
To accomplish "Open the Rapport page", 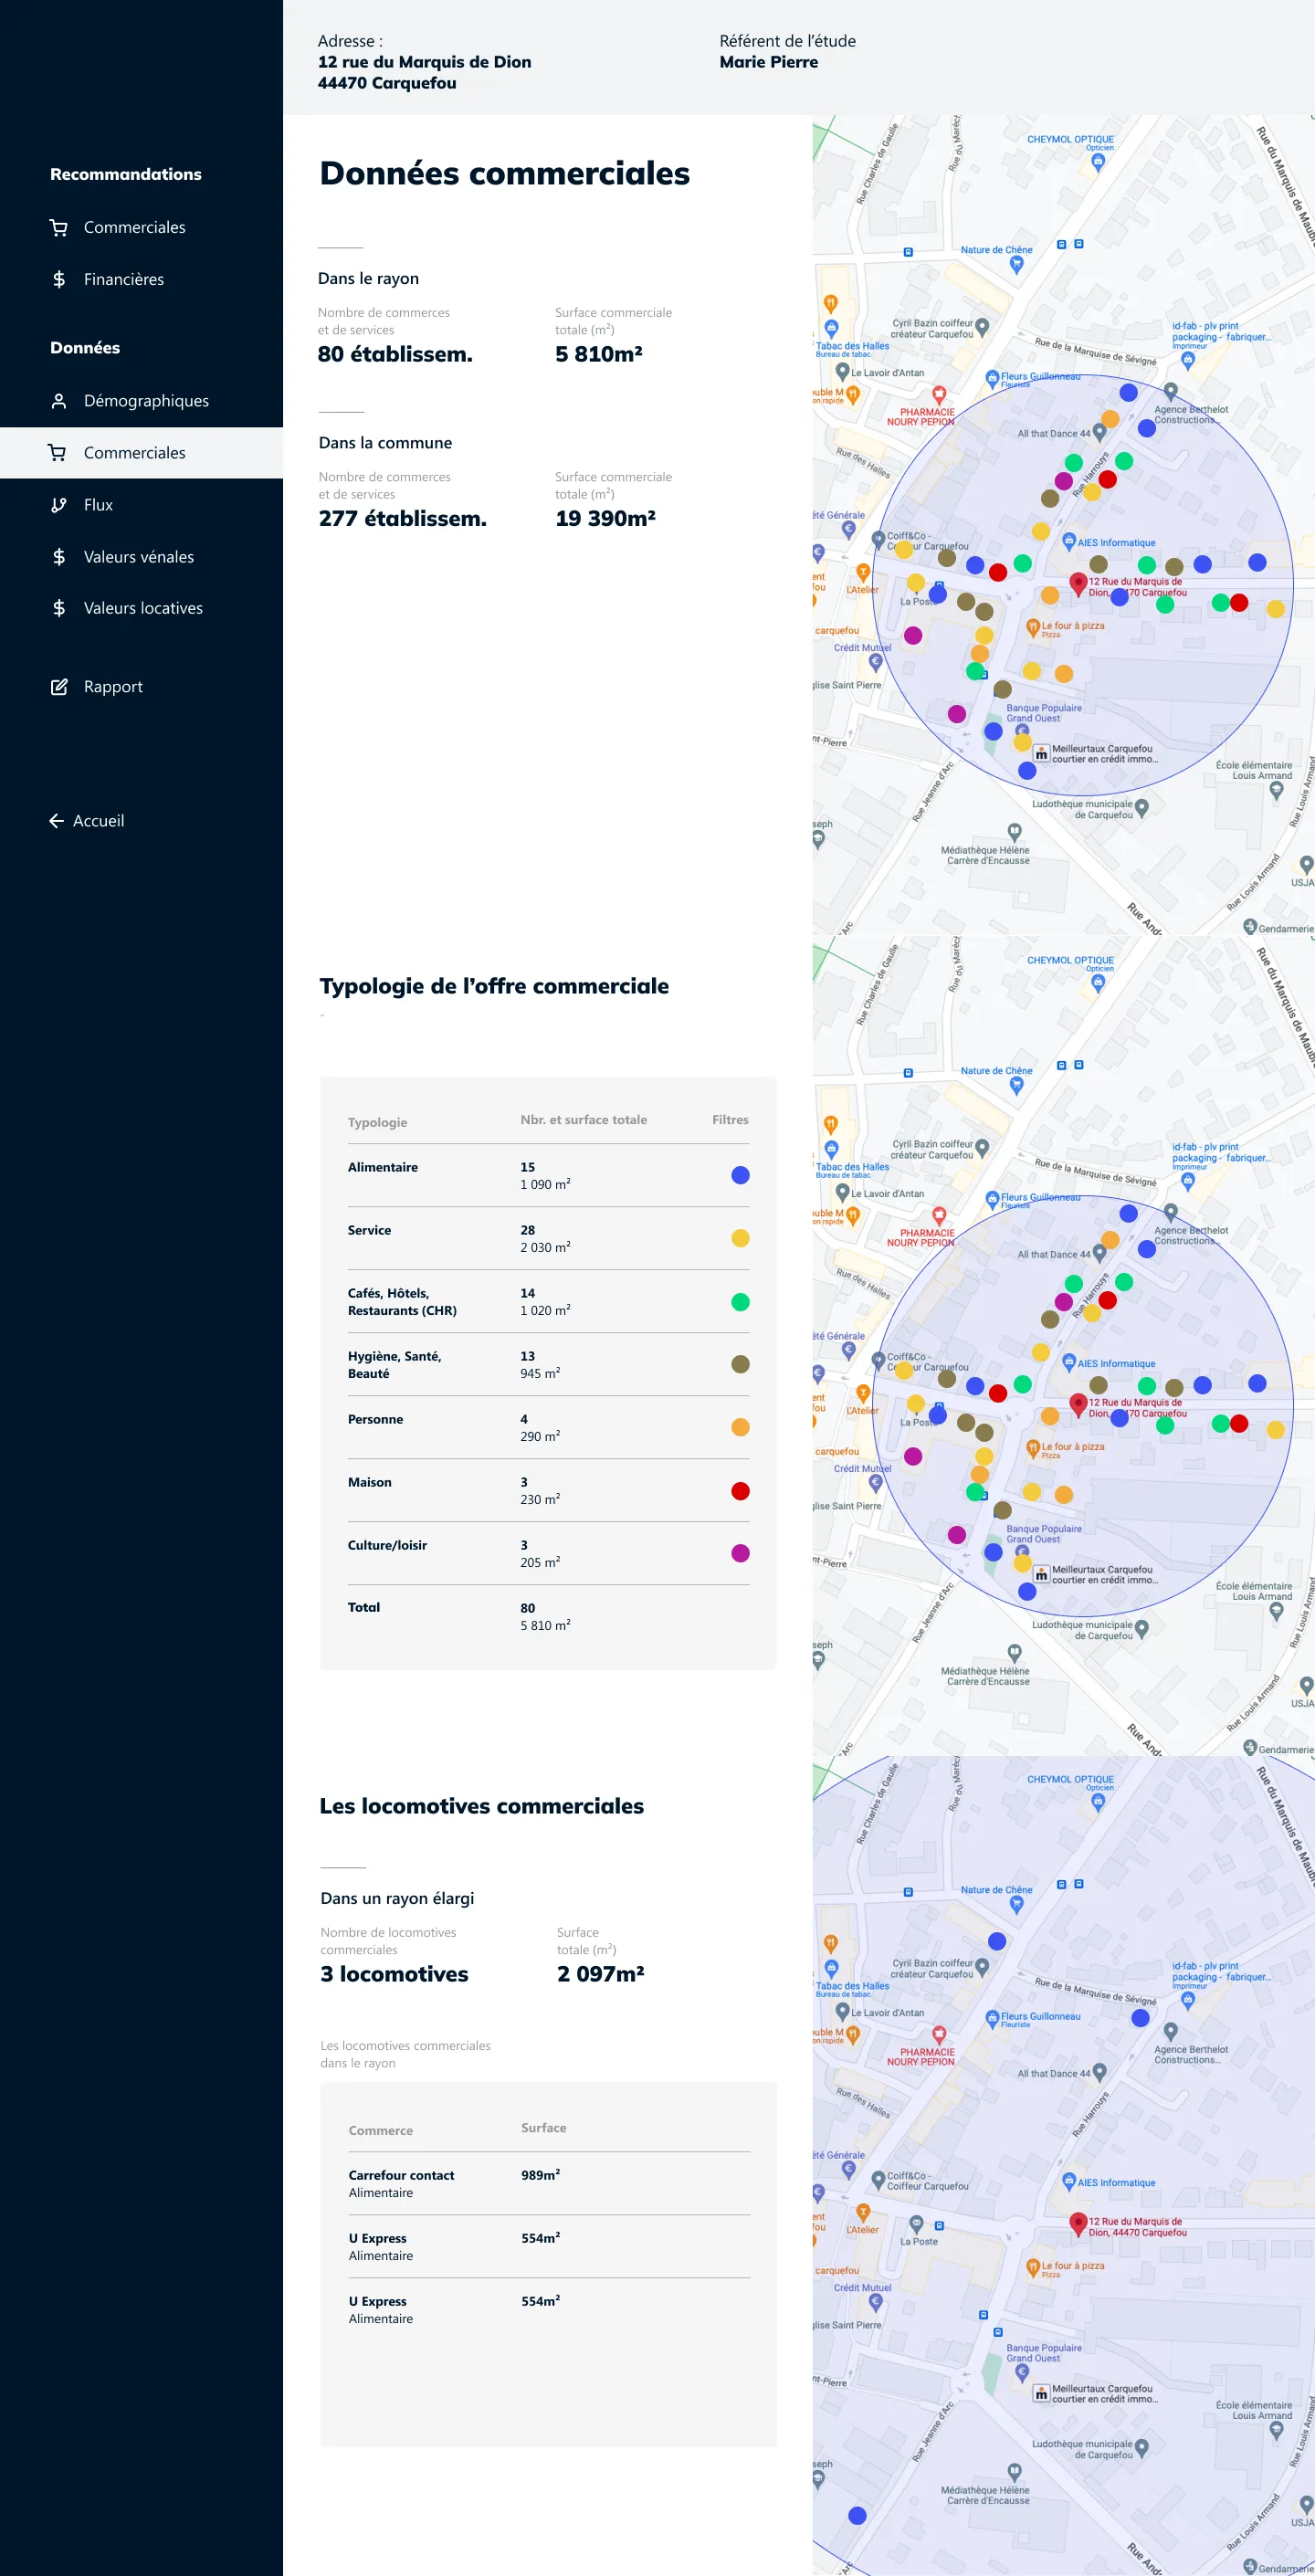I will click(113, 687).
